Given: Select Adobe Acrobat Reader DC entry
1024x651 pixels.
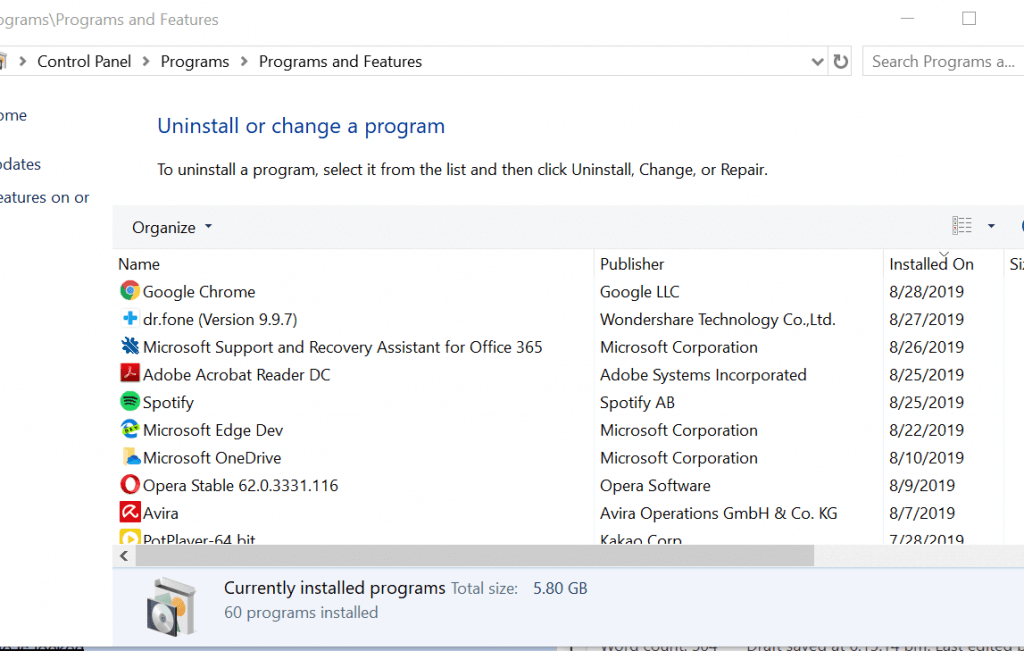Looking at the screenshot, I should coord(236,375).
